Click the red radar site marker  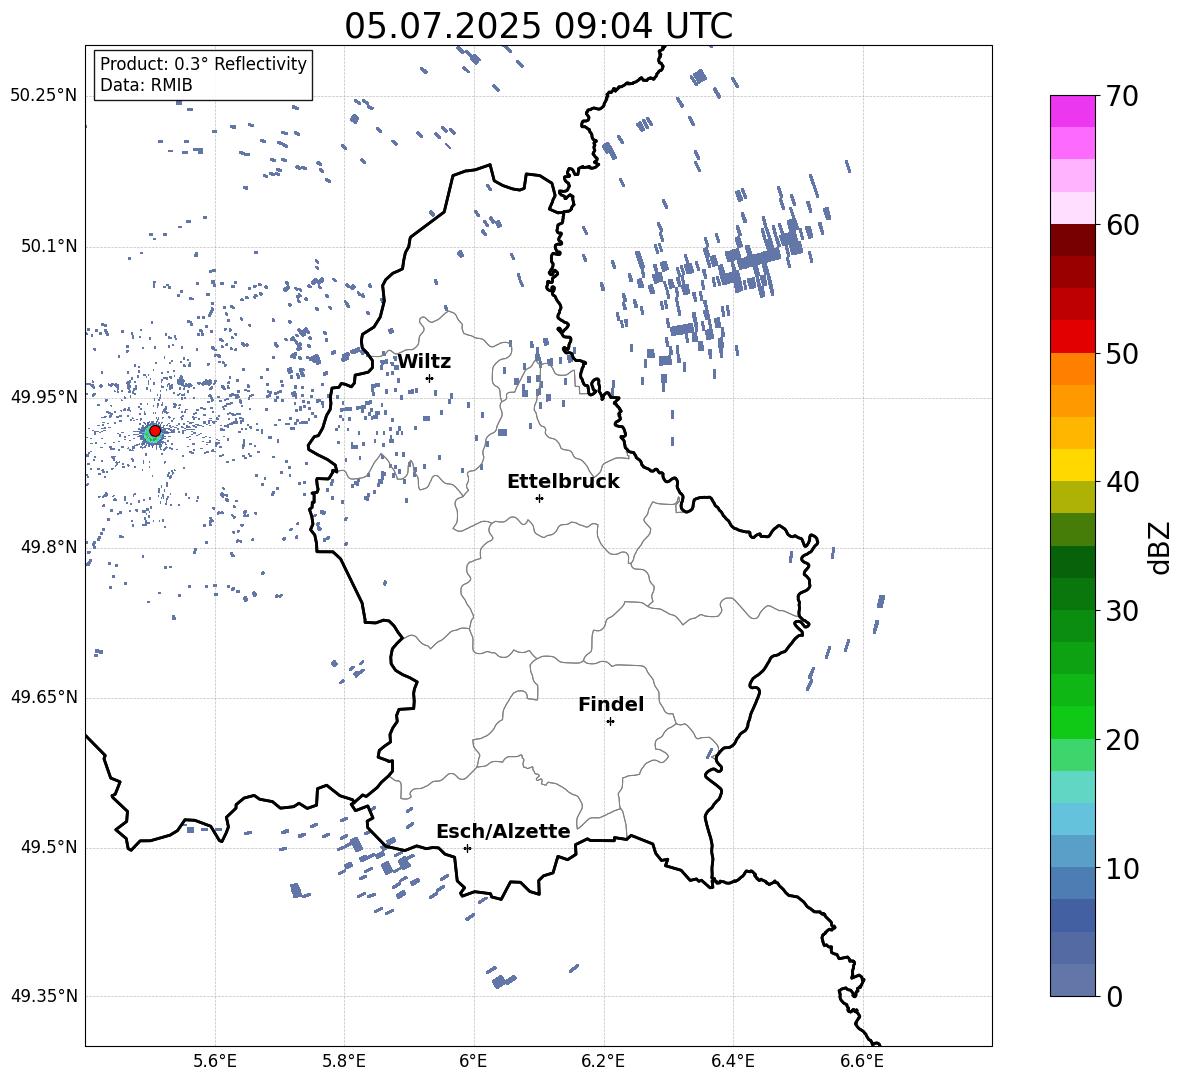[x=155, y=431]
